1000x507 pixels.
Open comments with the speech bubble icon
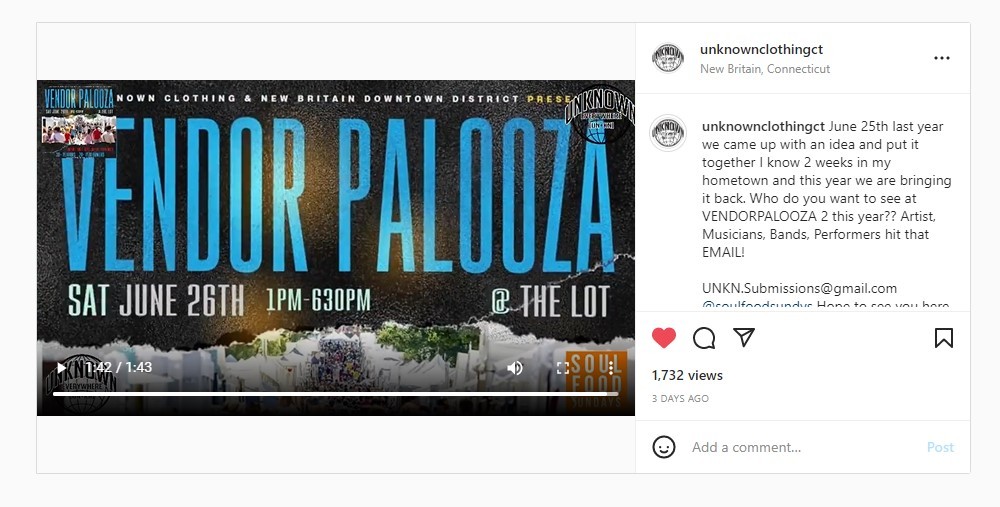[x=704, y=338]
